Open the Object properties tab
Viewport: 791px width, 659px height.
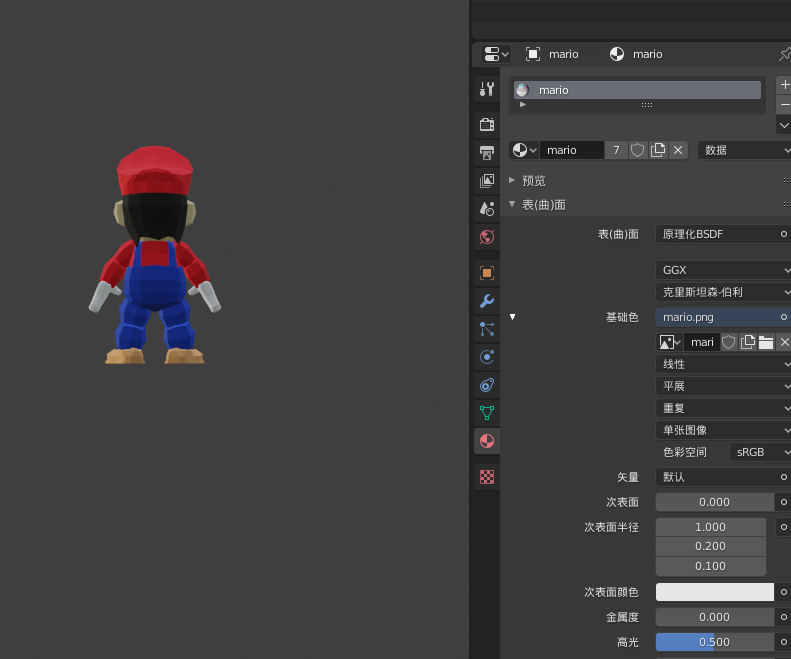(487, 273)
